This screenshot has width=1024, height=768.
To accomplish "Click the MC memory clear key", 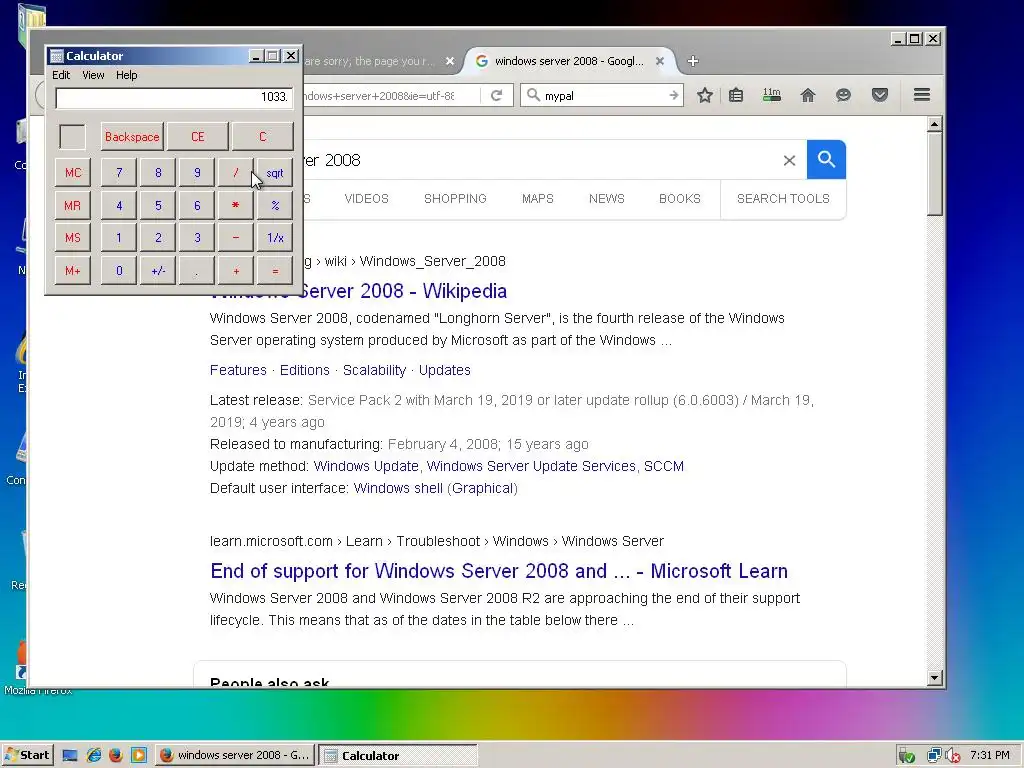I will [x=72, y=172].
